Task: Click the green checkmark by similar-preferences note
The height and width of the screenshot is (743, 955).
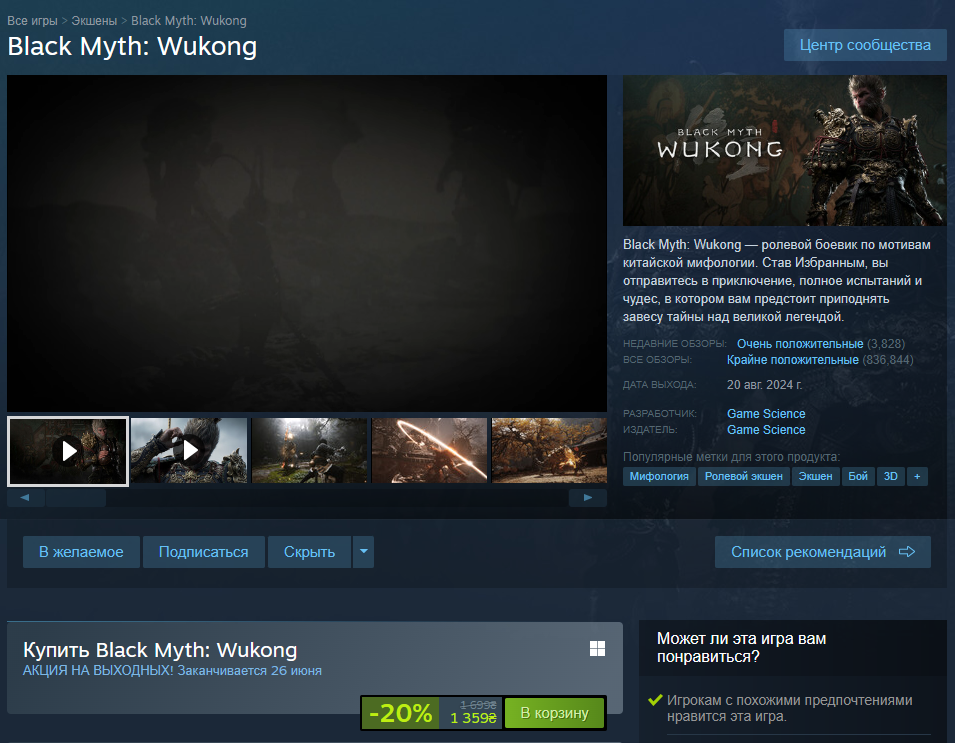Action: (x=655, y=700)
